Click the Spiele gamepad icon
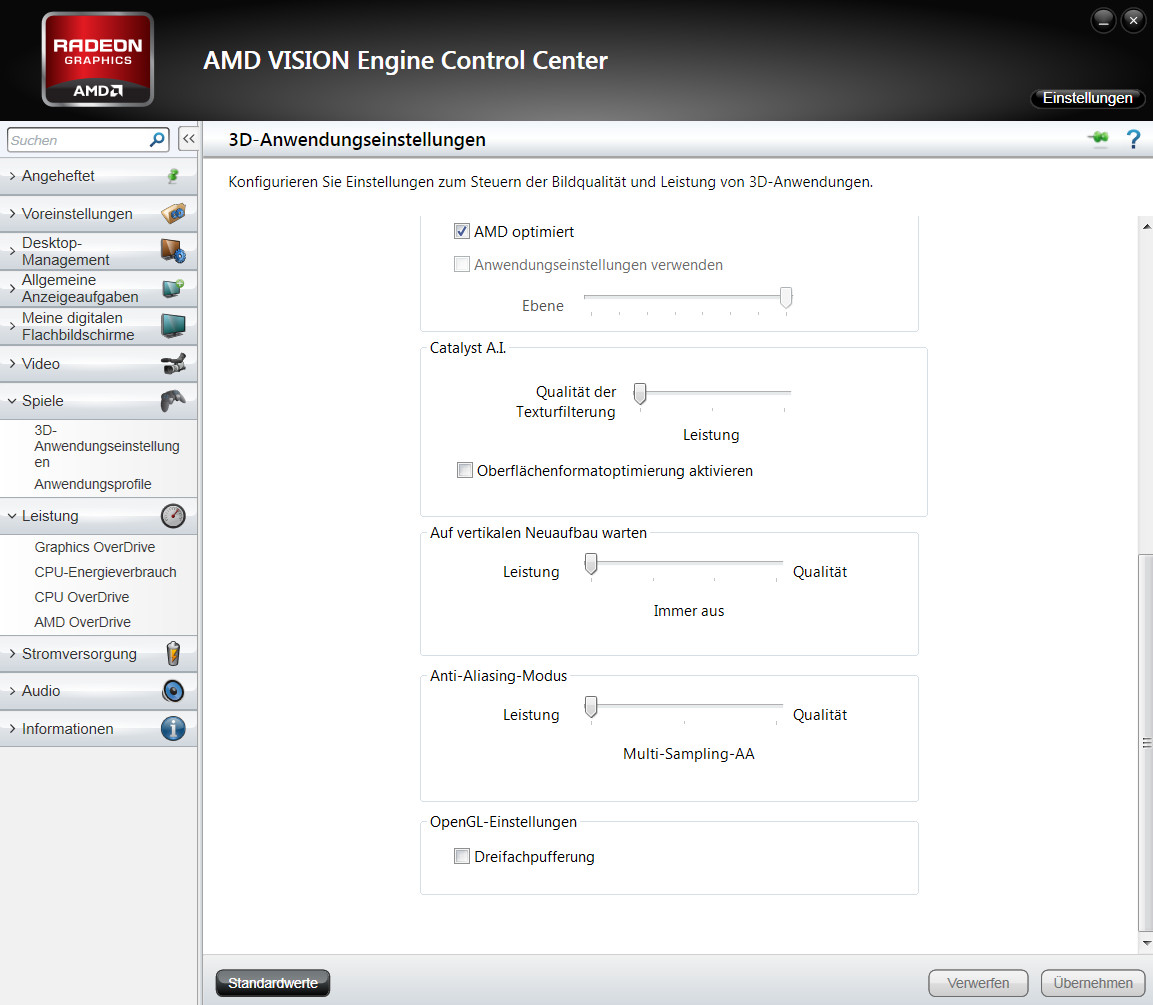The width and height of the screenshot is (1153, 1005). [x=174, y=401]
